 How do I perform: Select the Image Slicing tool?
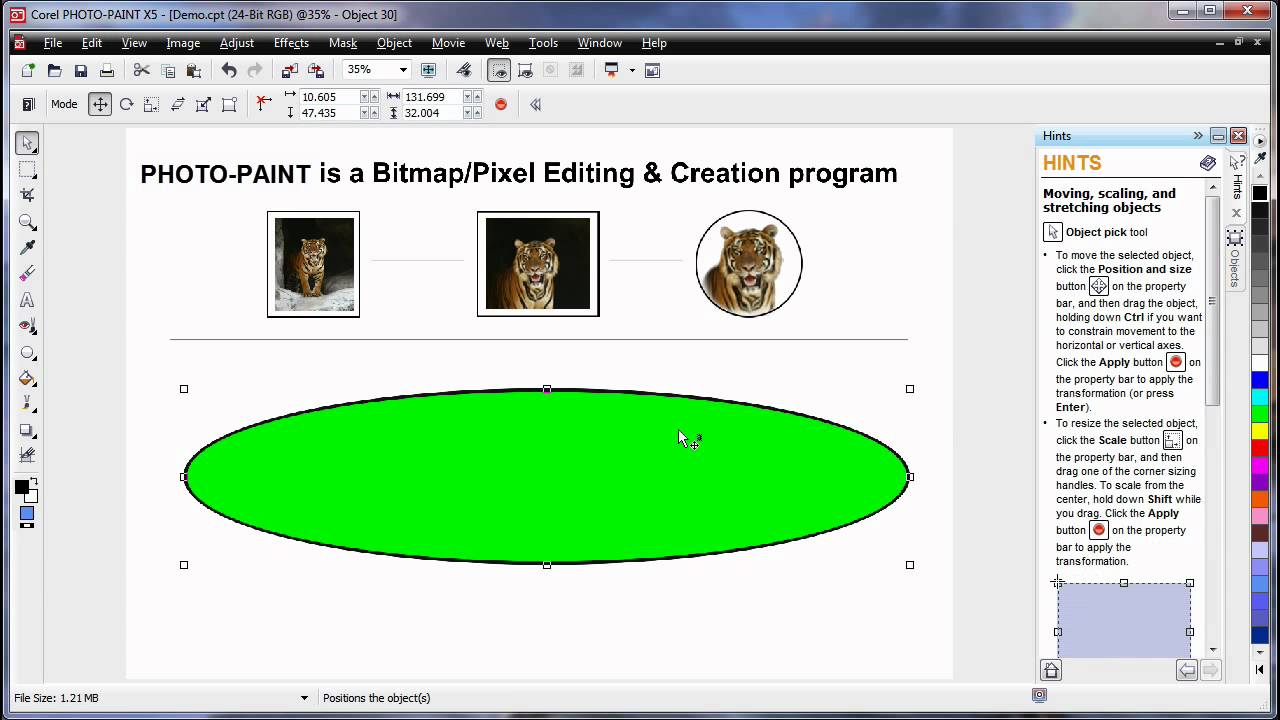tap(28, 456)
